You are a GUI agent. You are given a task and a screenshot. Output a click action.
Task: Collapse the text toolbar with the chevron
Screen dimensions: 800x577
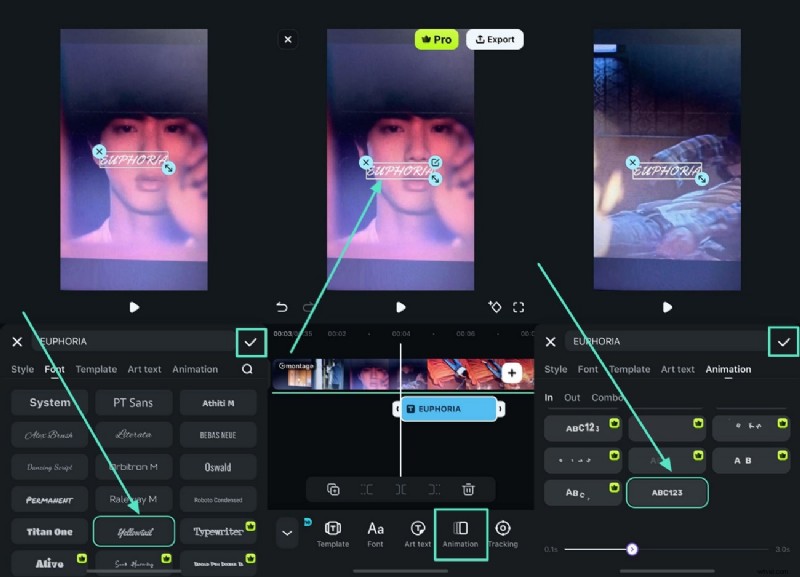click(287, 531)
